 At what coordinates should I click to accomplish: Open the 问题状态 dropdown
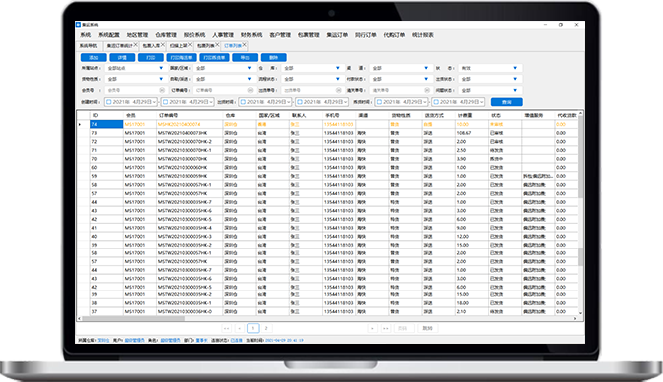(x=490, y=90)
